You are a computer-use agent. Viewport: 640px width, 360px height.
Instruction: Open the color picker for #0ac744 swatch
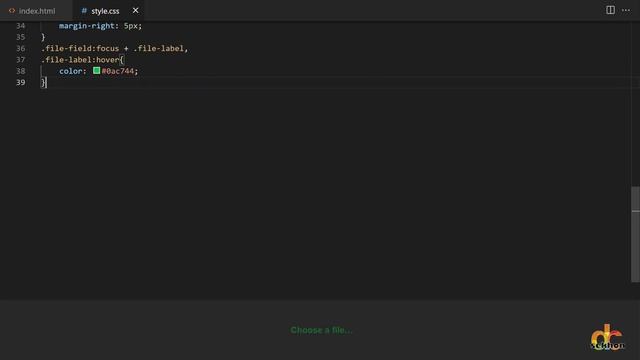[96, 71]
